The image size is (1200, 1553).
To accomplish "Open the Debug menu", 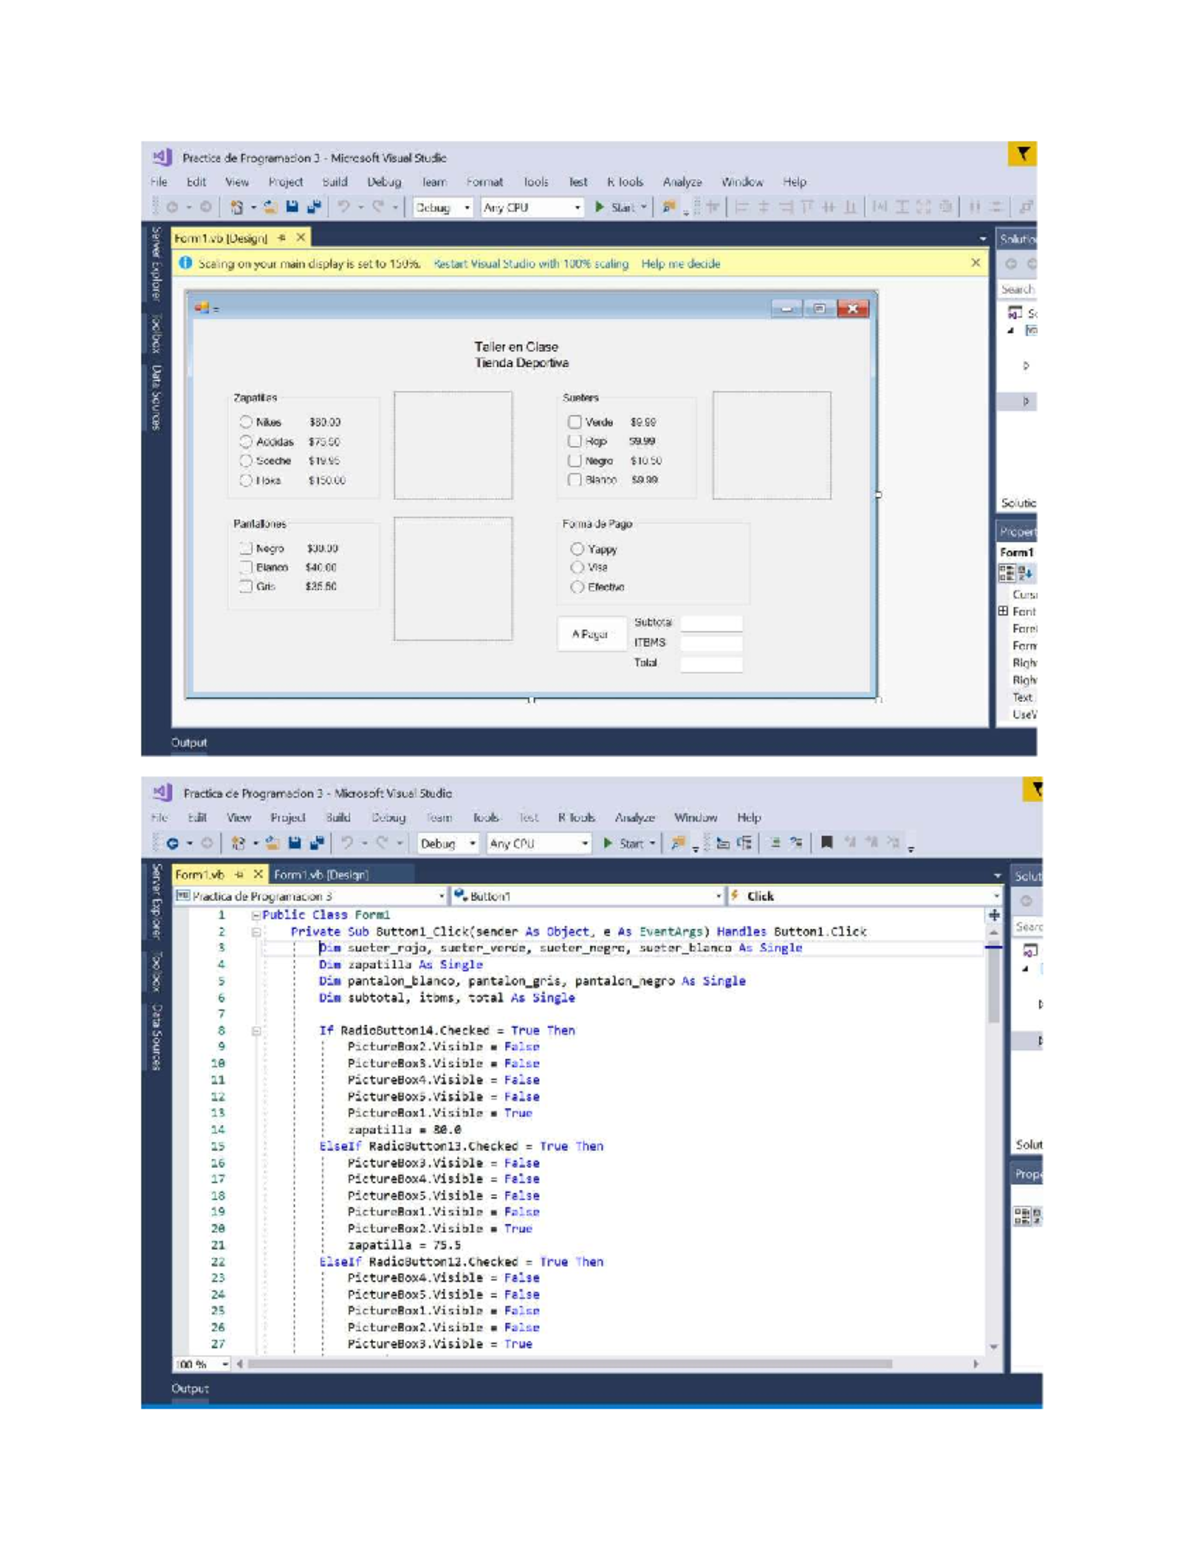I will tap(391, 182).
